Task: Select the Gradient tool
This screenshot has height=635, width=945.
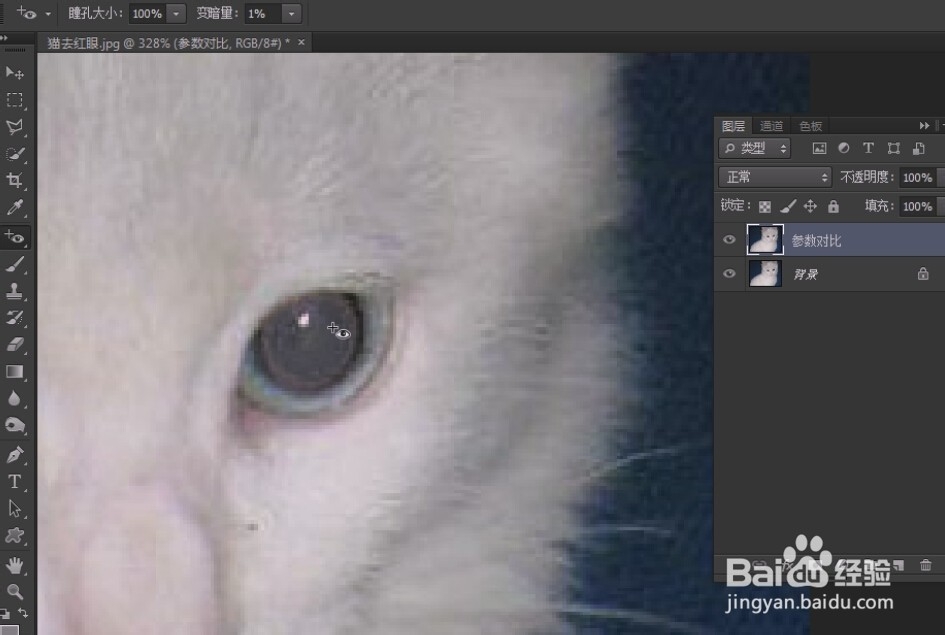Action: point(14,372)
